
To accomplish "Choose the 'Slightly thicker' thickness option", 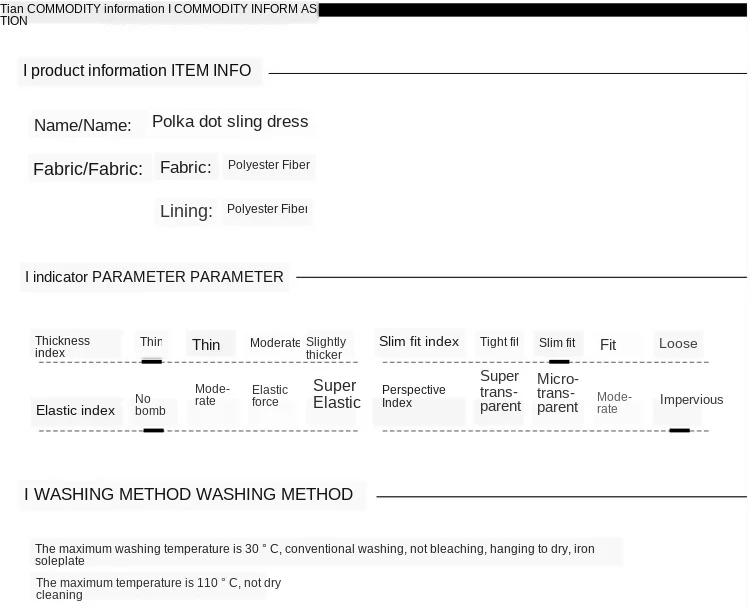I will pyautogui.click(x=326, y=348).
